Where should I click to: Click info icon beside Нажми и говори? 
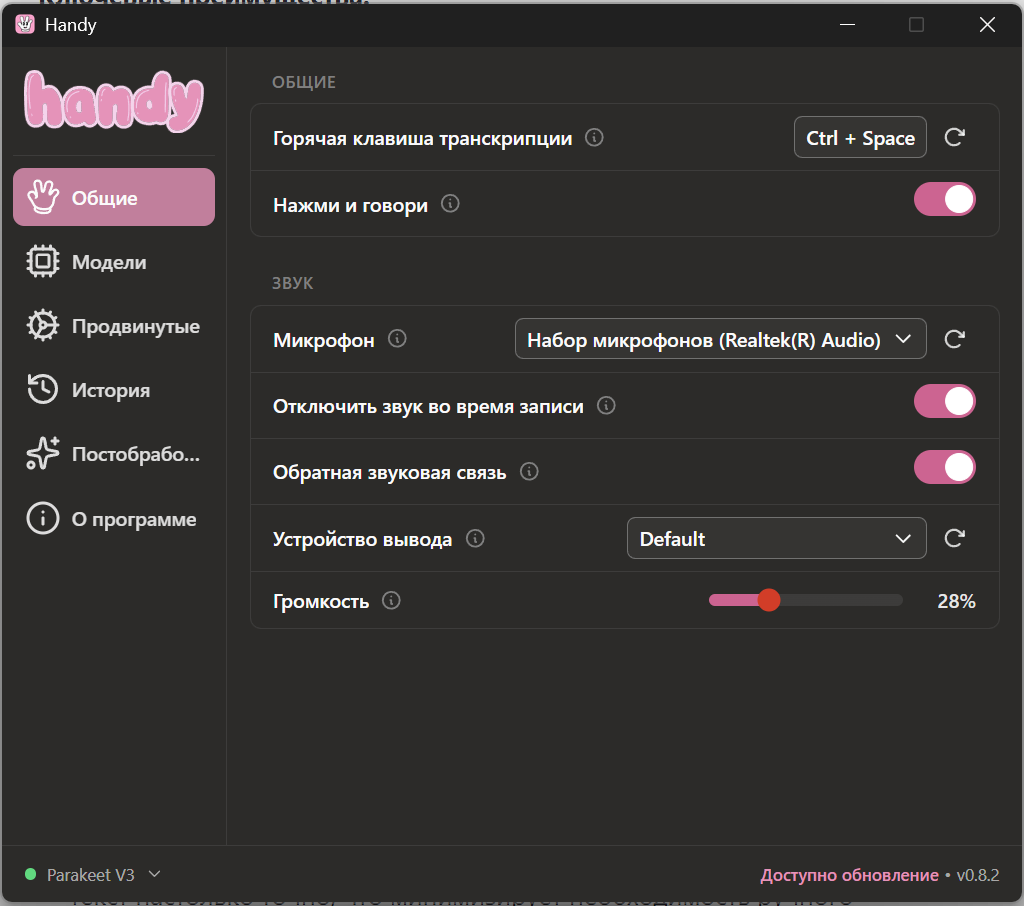point(450,204)
